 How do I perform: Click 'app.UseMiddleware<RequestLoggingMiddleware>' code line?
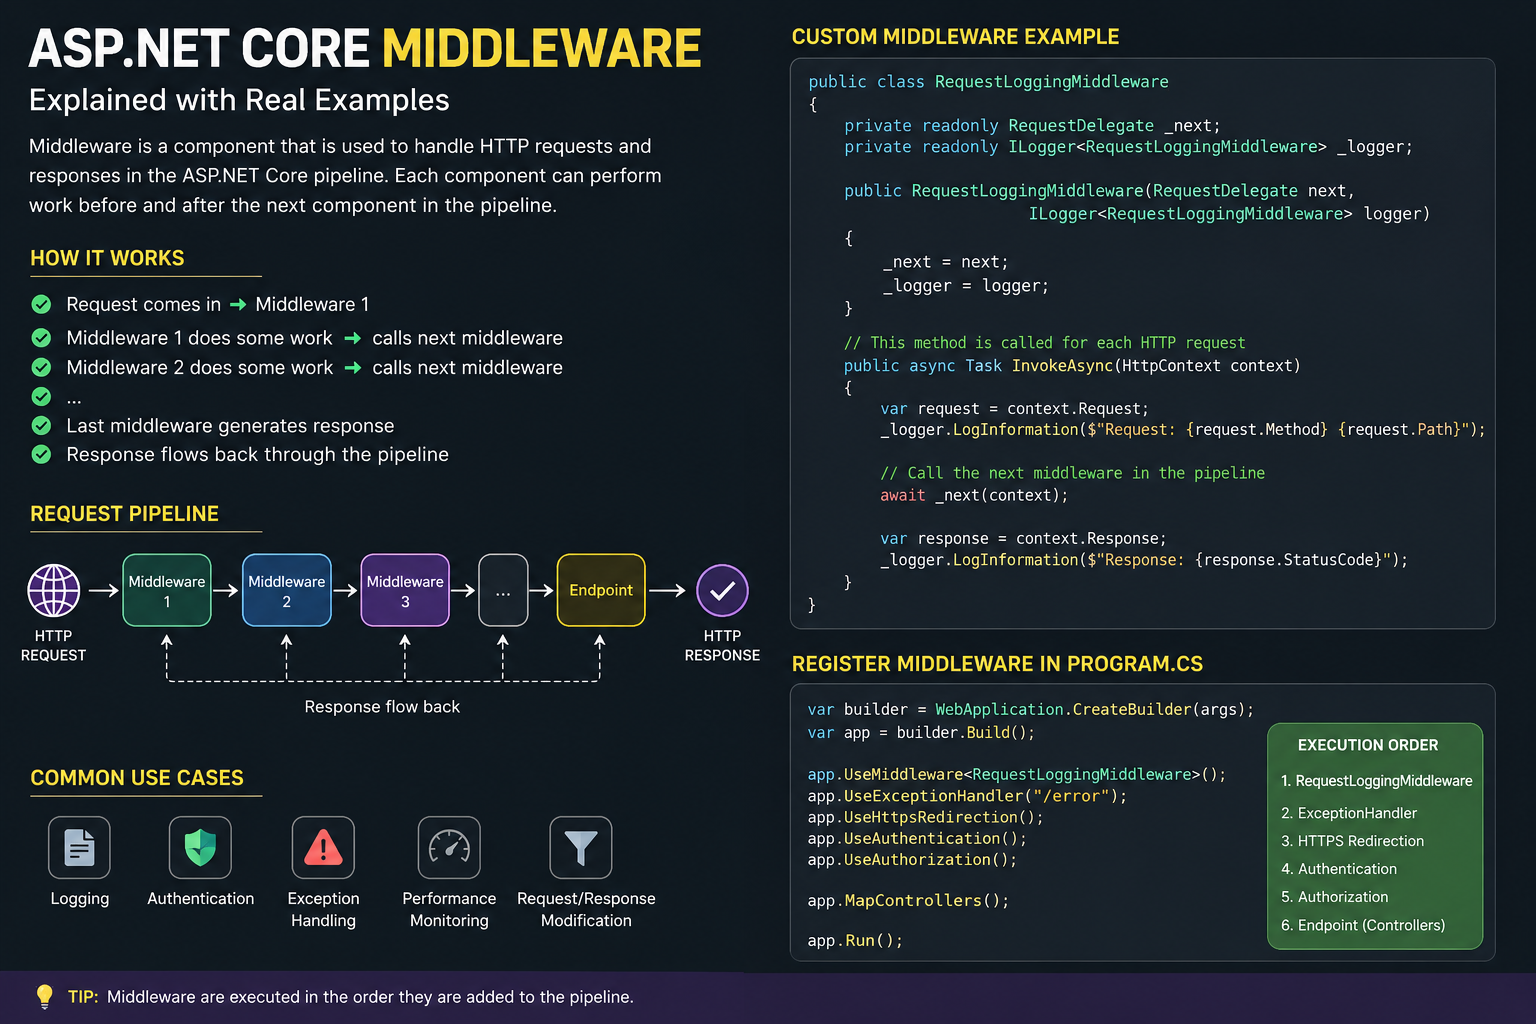point(1017,775)
